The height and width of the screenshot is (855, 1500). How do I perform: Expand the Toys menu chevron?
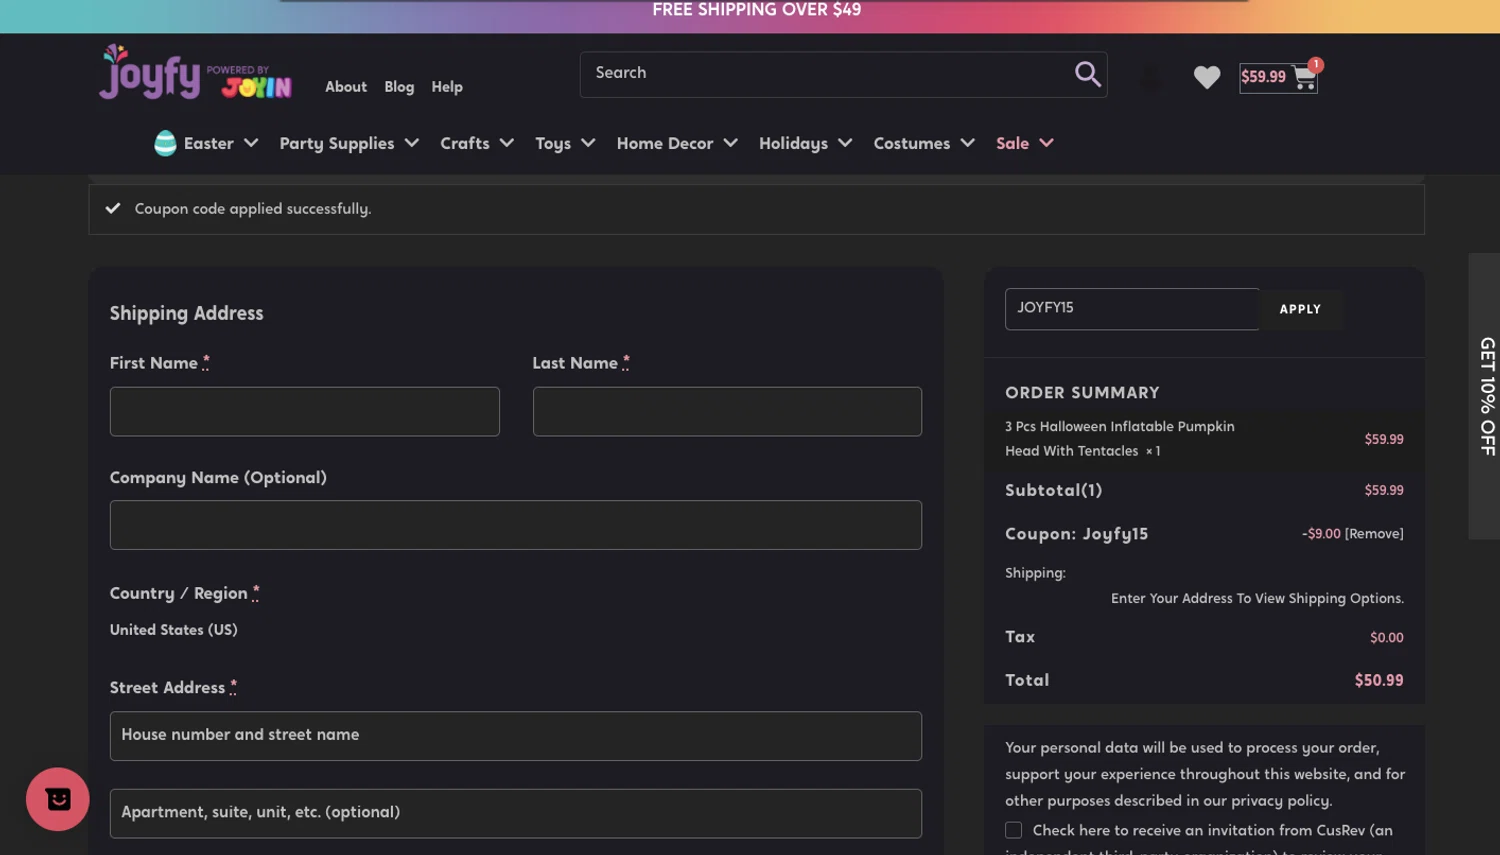pos(588,143)
